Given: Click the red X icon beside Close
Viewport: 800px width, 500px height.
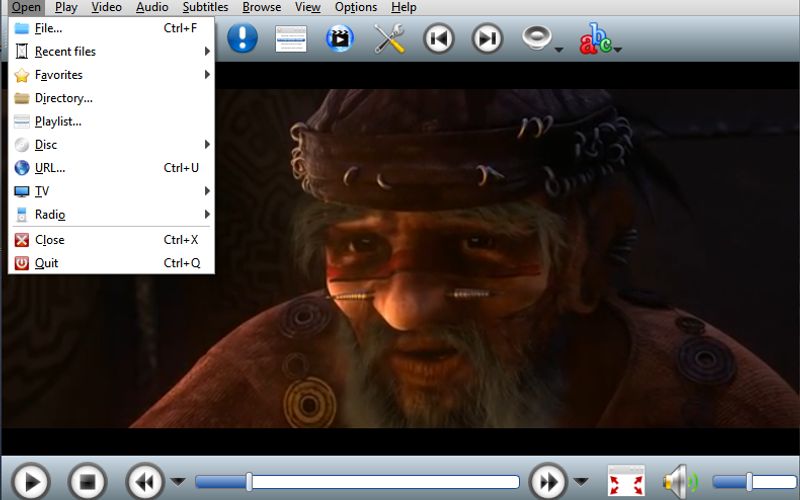Looking at the screenshot, I should [x=21, y=240].
